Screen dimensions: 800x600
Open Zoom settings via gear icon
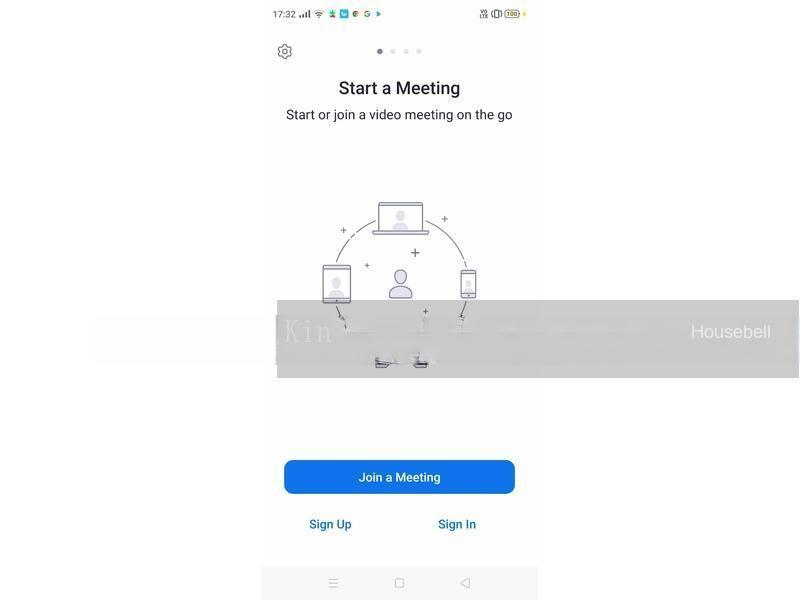(285, 52)
